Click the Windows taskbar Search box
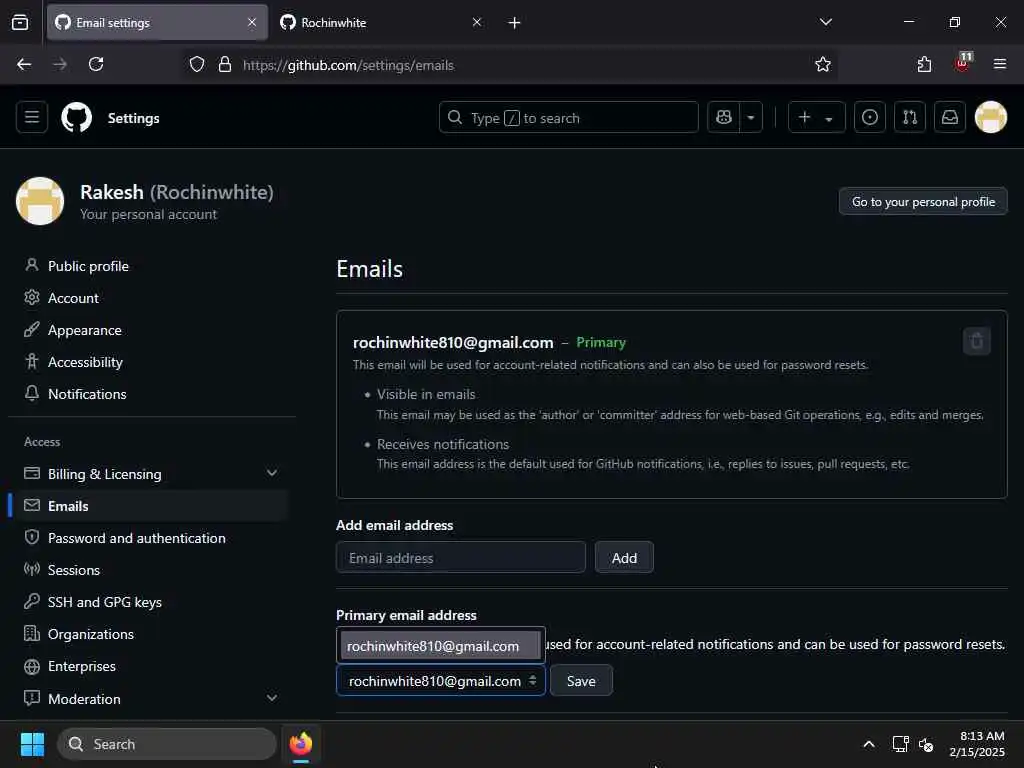Image resolution: width=1024 pixels, height=768 pixels. 167,744
